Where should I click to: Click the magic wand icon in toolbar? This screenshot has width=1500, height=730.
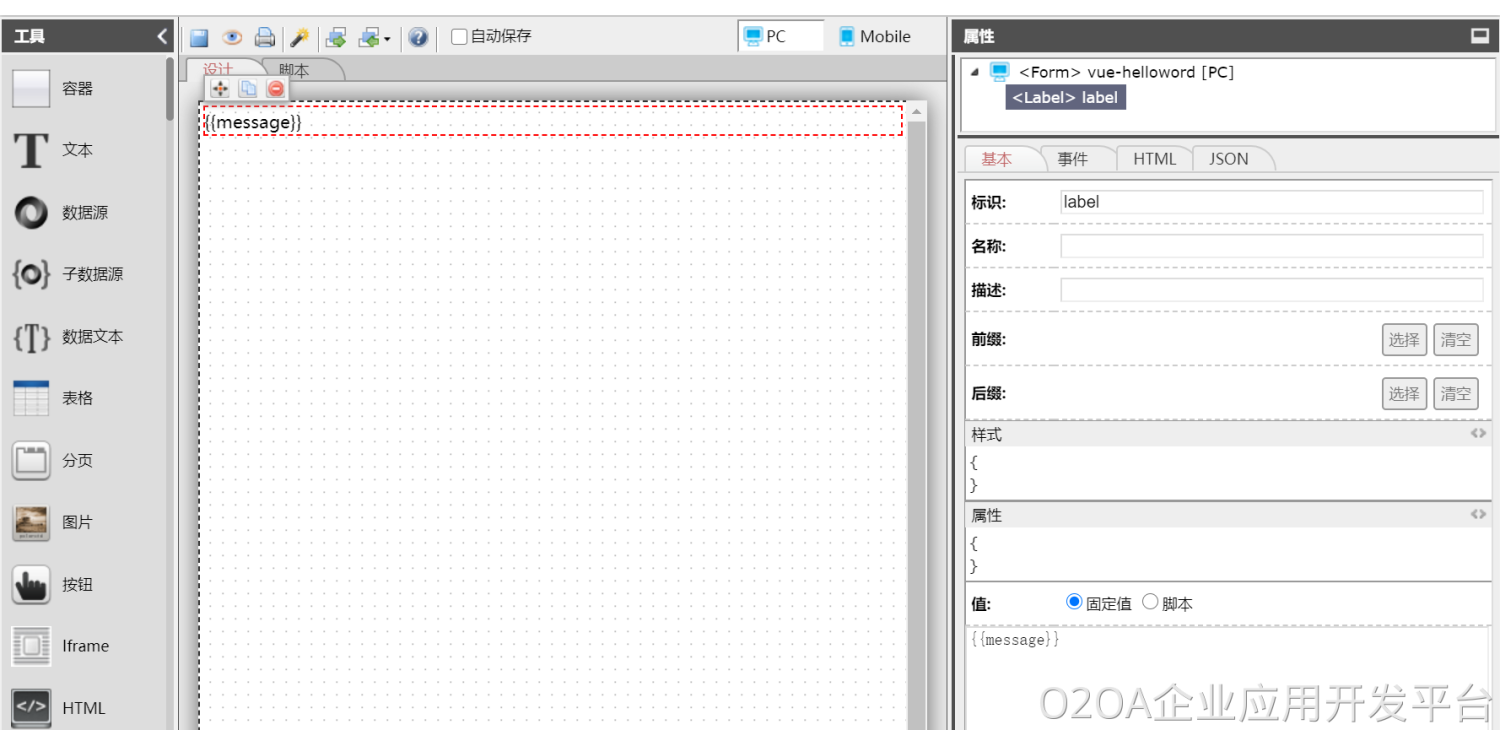pyautogui.click(x=298, y=38)
